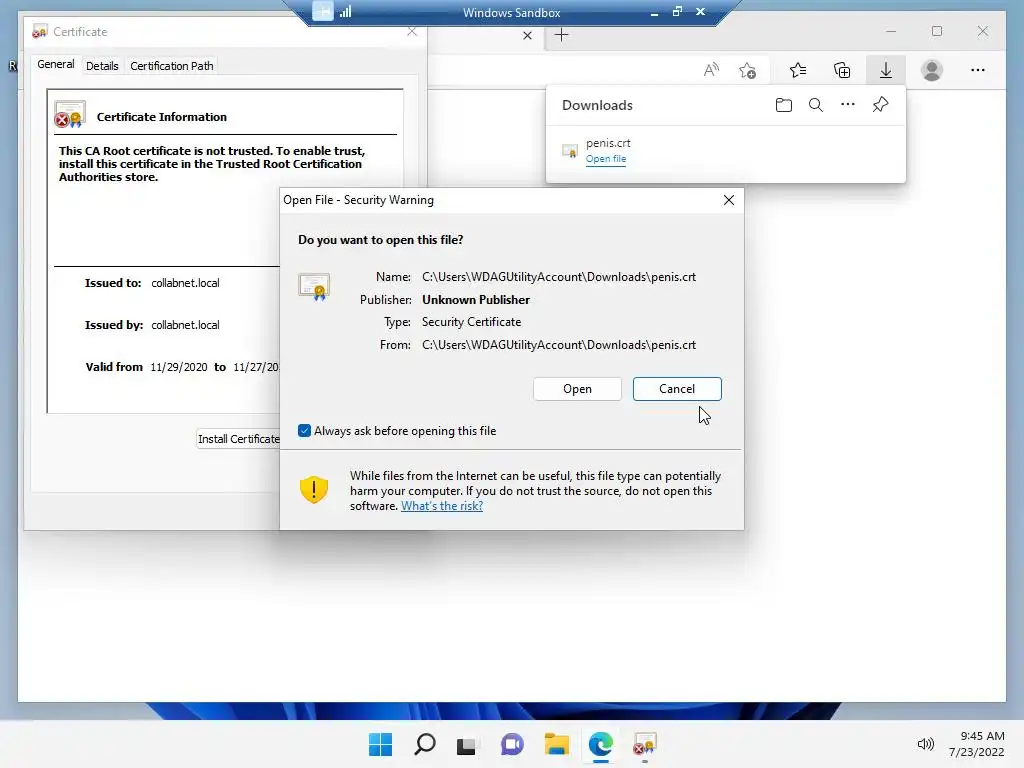
Task: Close the Open File Security Warning dialog
Action: click(x=729, y=200)
